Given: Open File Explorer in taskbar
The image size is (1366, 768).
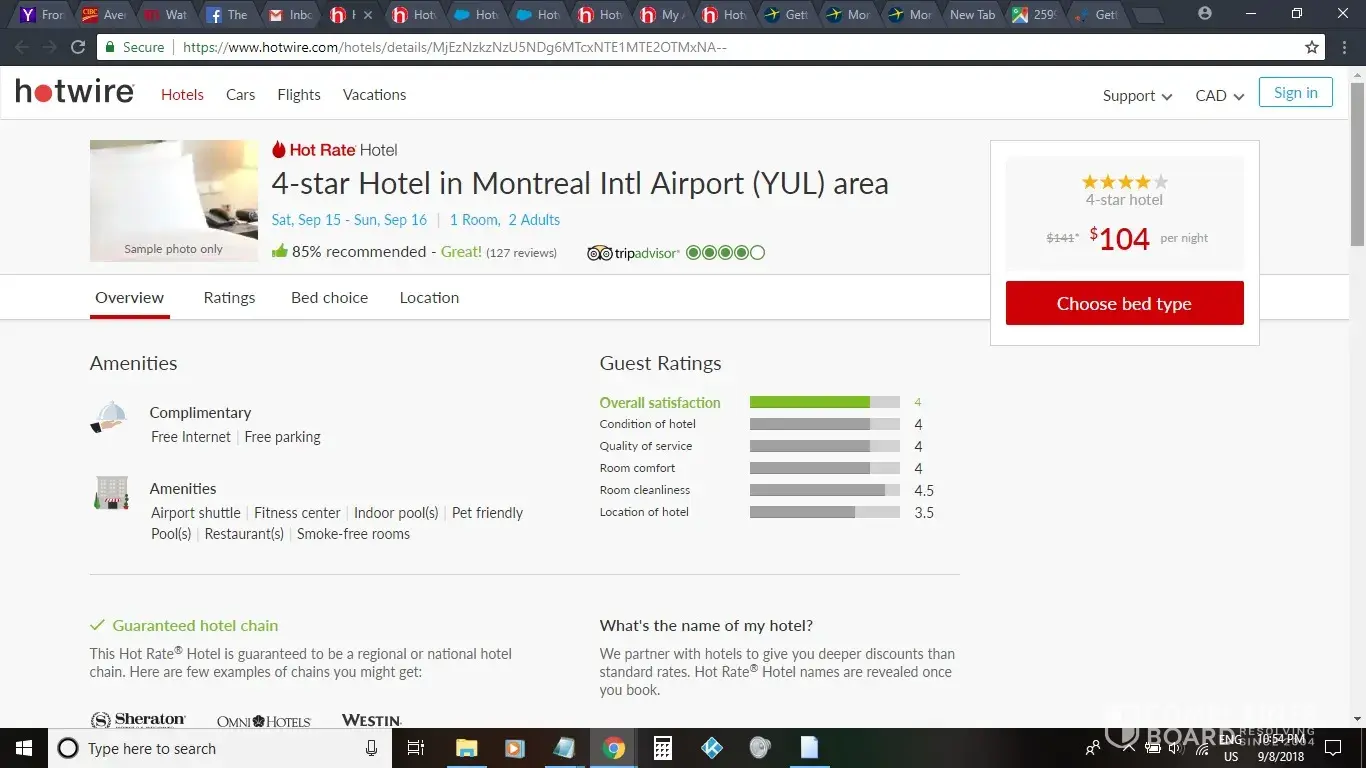Looking at the screenshot, I should (x=466, y=748).
